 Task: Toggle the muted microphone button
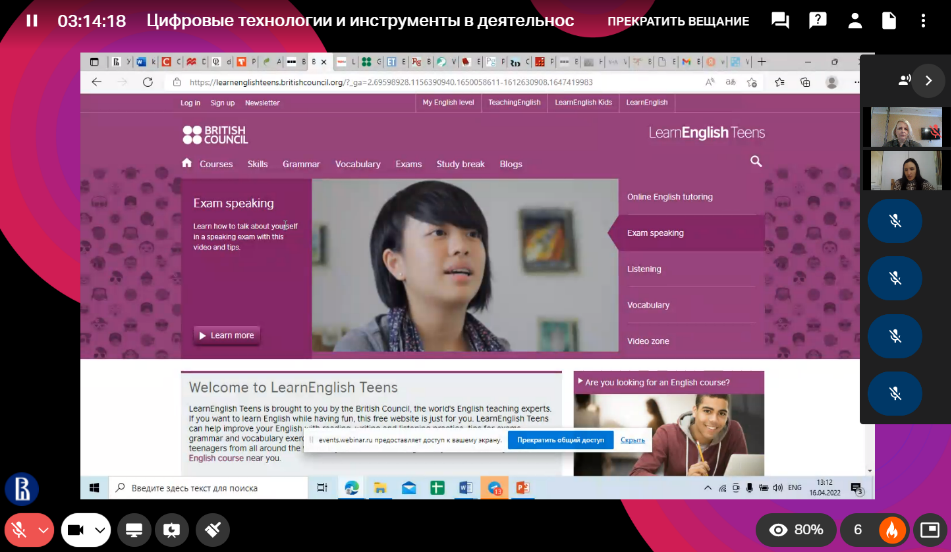click(18, 530)
